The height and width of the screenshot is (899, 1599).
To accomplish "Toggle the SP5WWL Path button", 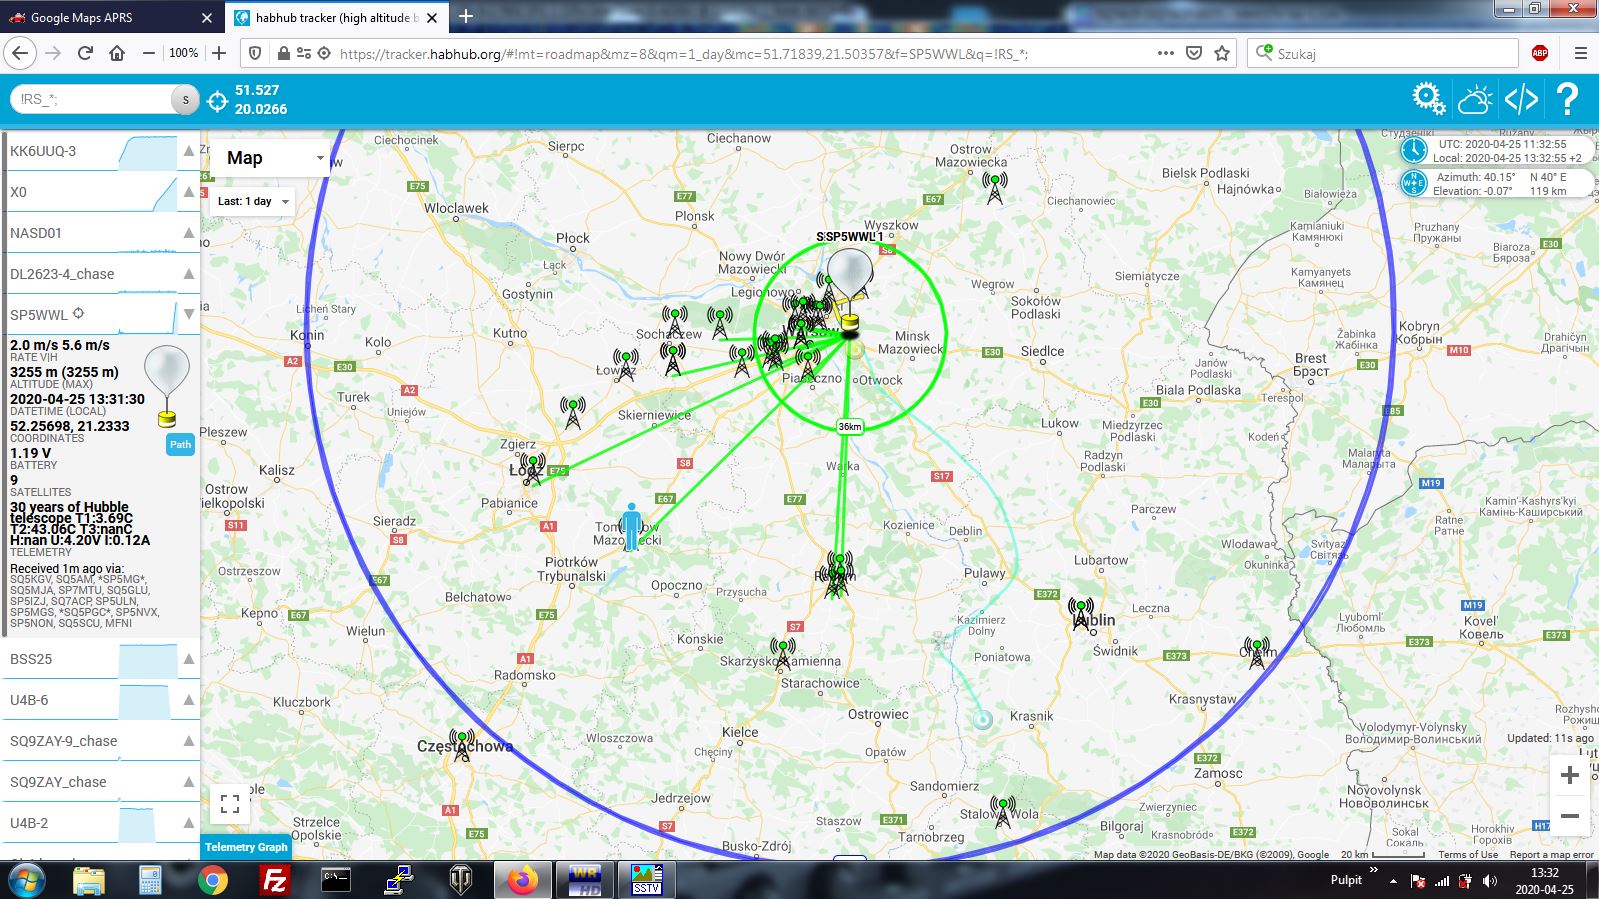I will (180, 445).
